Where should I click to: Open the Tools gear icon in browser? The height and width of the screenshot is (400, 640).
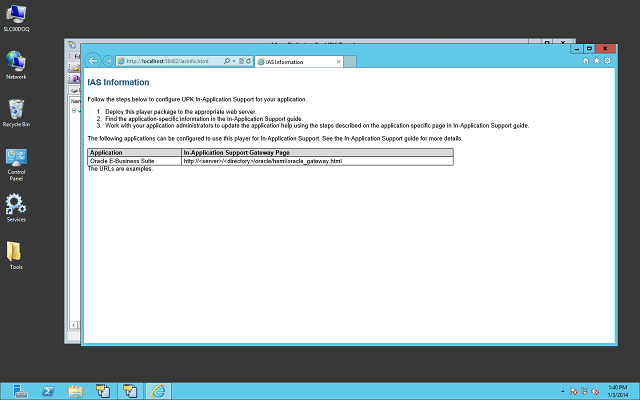(x=608, y=61)
